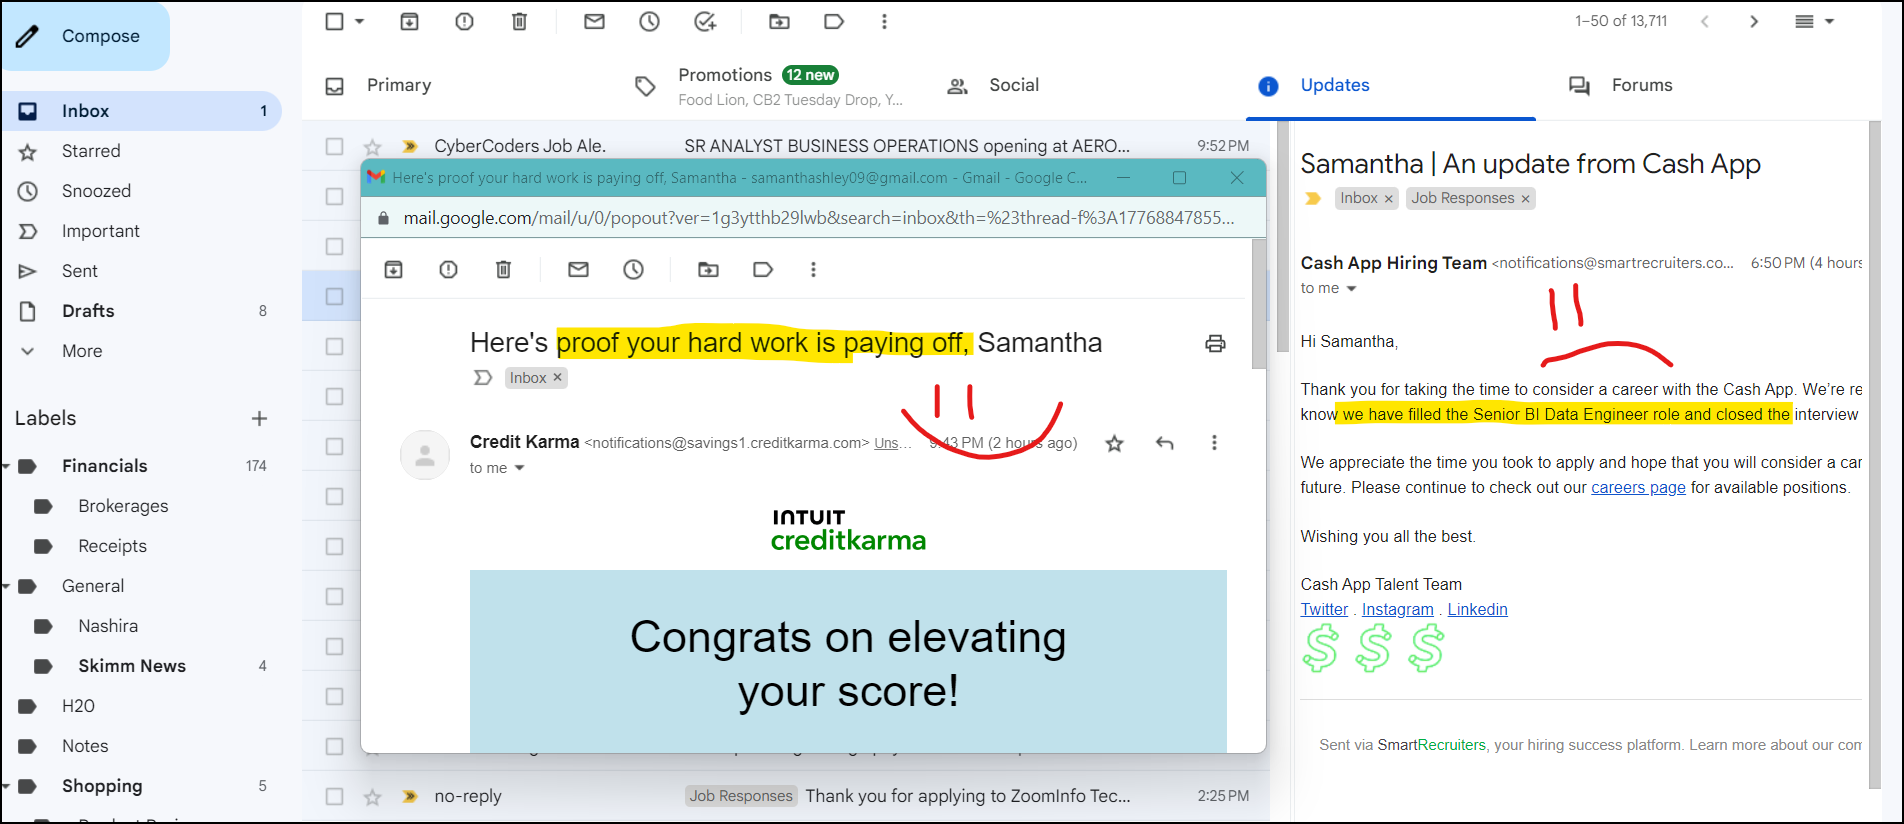
Task: Open the Twitter link in Cash App email
Action: (1324, 609)
